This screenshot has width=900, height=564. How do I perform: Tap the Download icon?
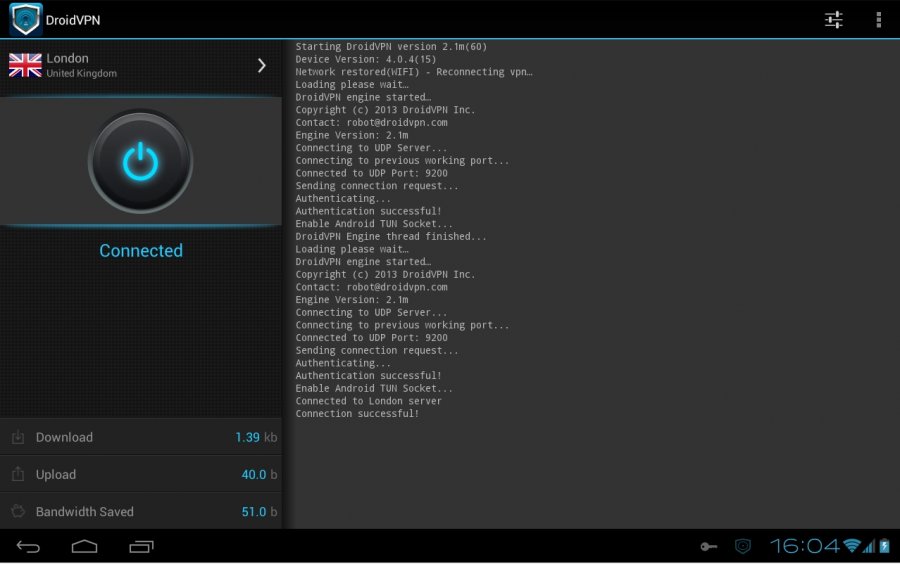pyautogui.click(x=18, y=437)
